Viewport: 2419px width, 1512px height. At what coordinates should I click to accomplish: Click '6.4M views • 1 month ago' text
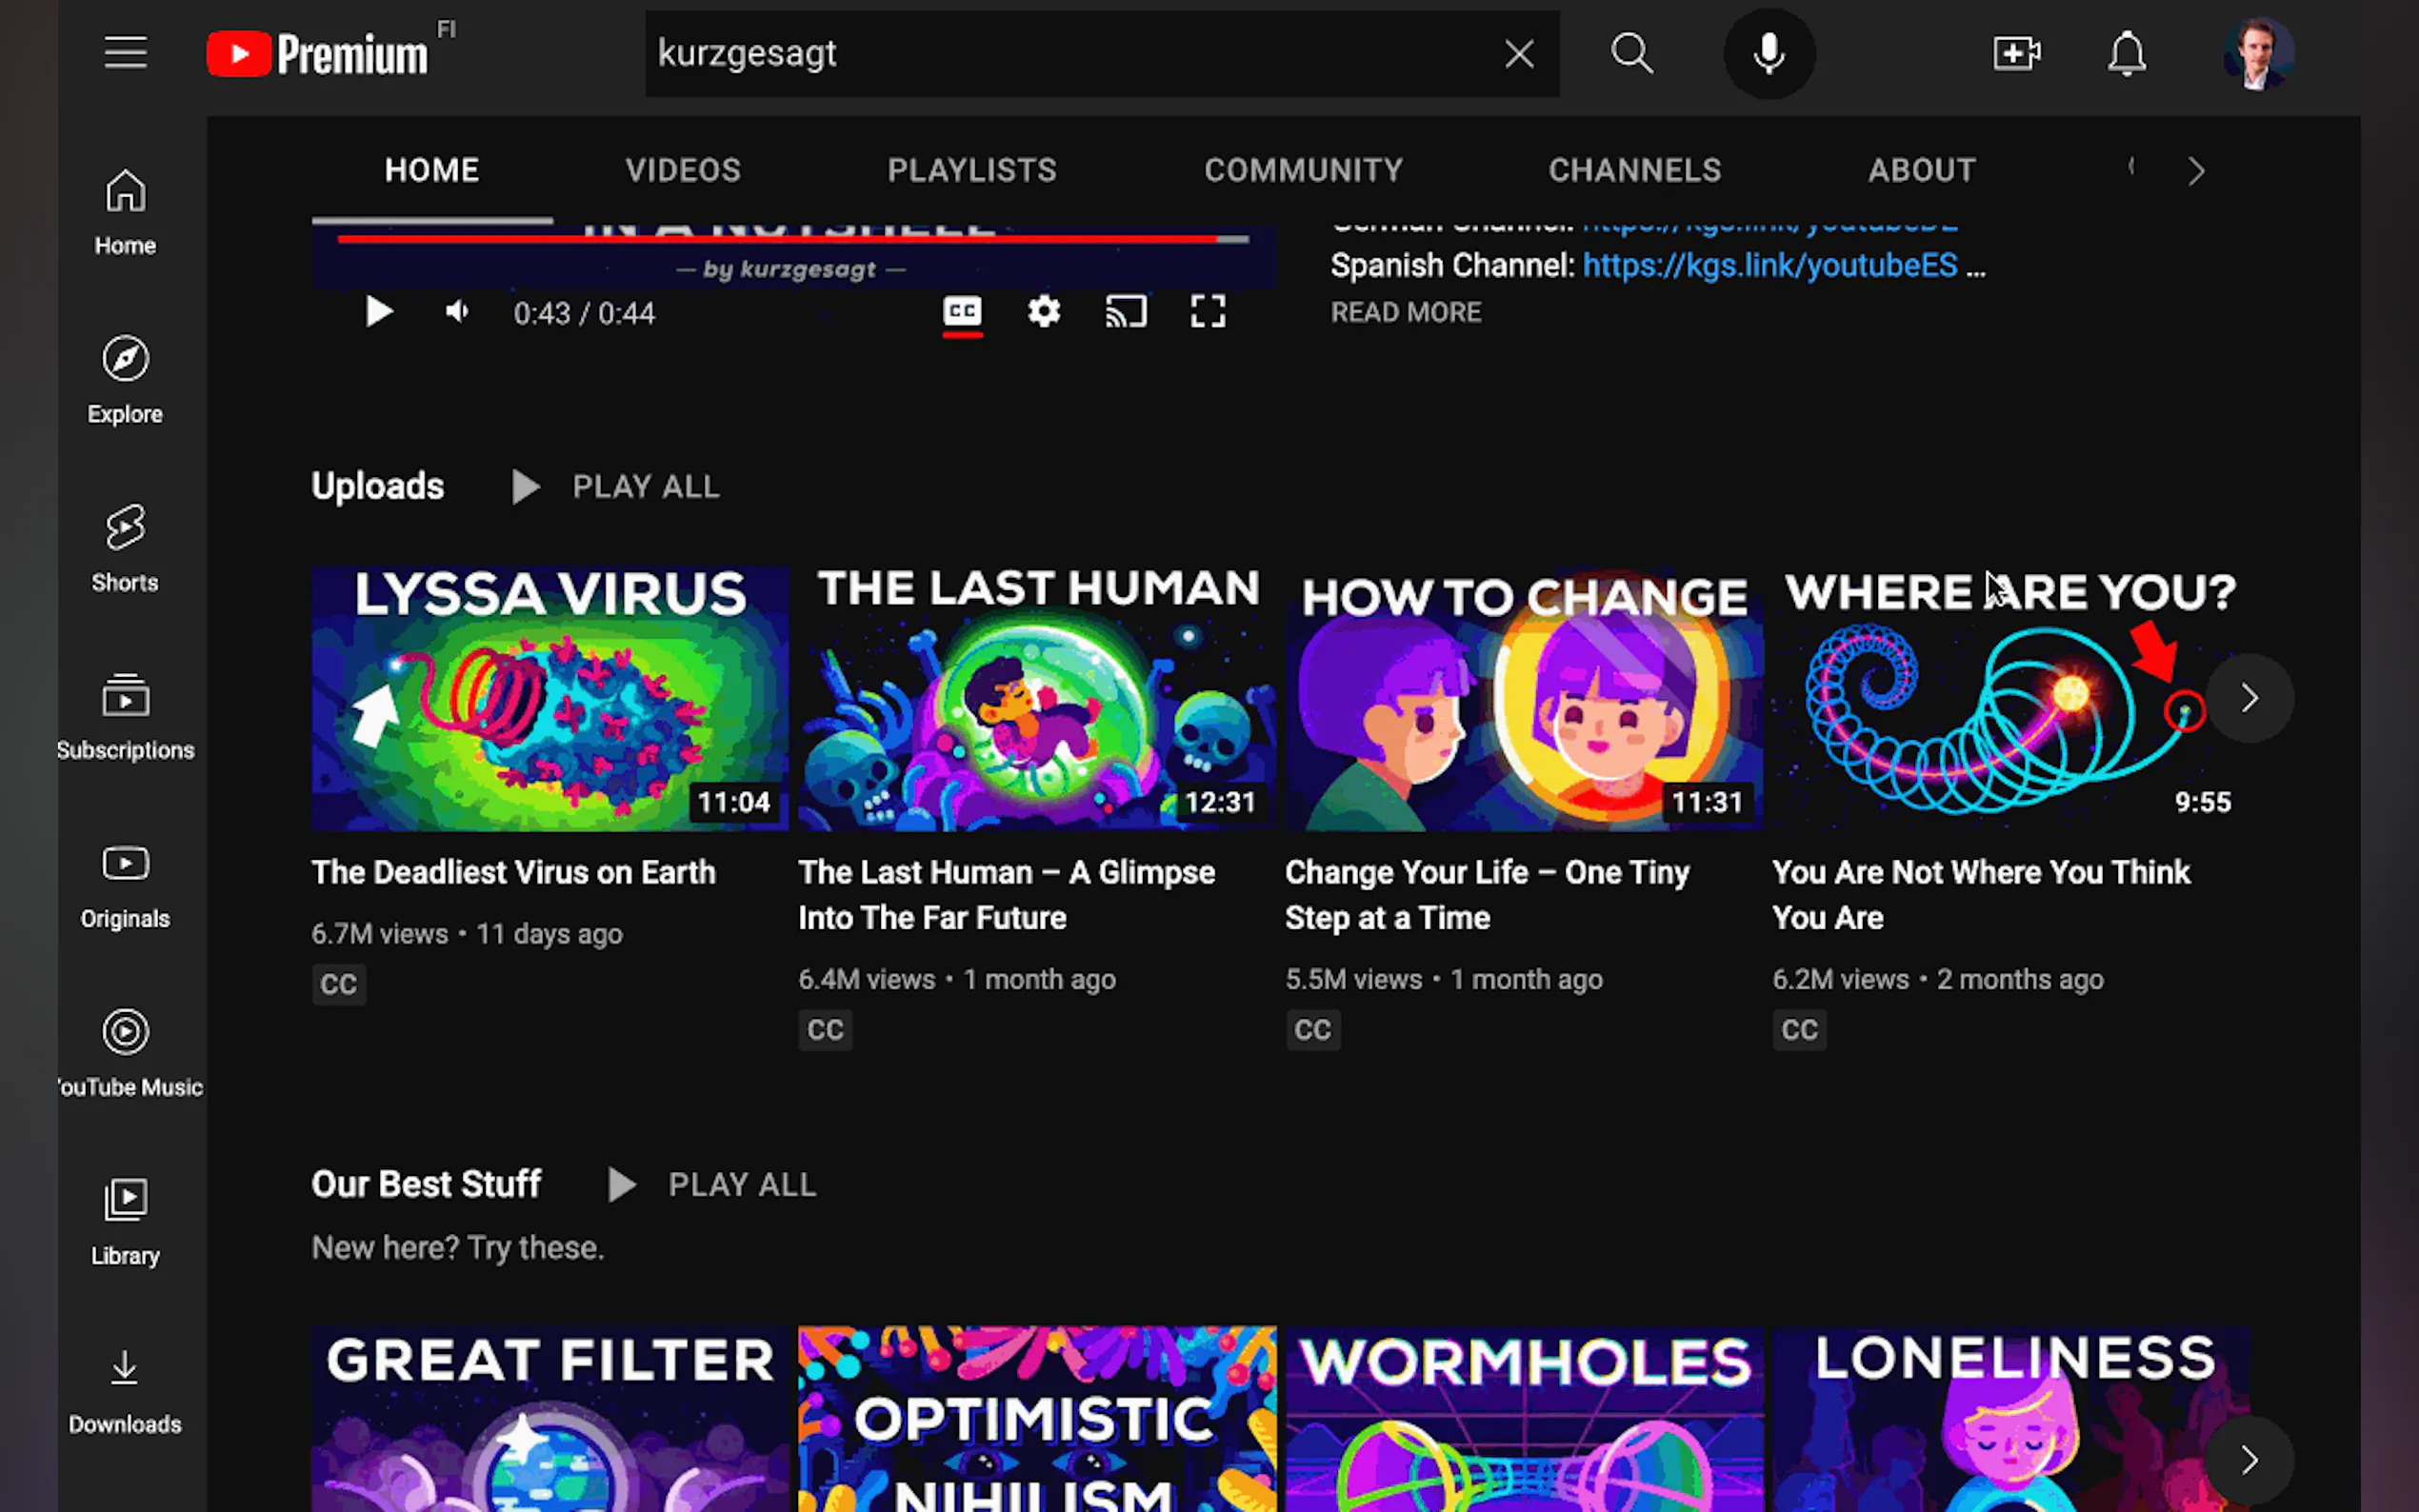[x=956, y=979]
